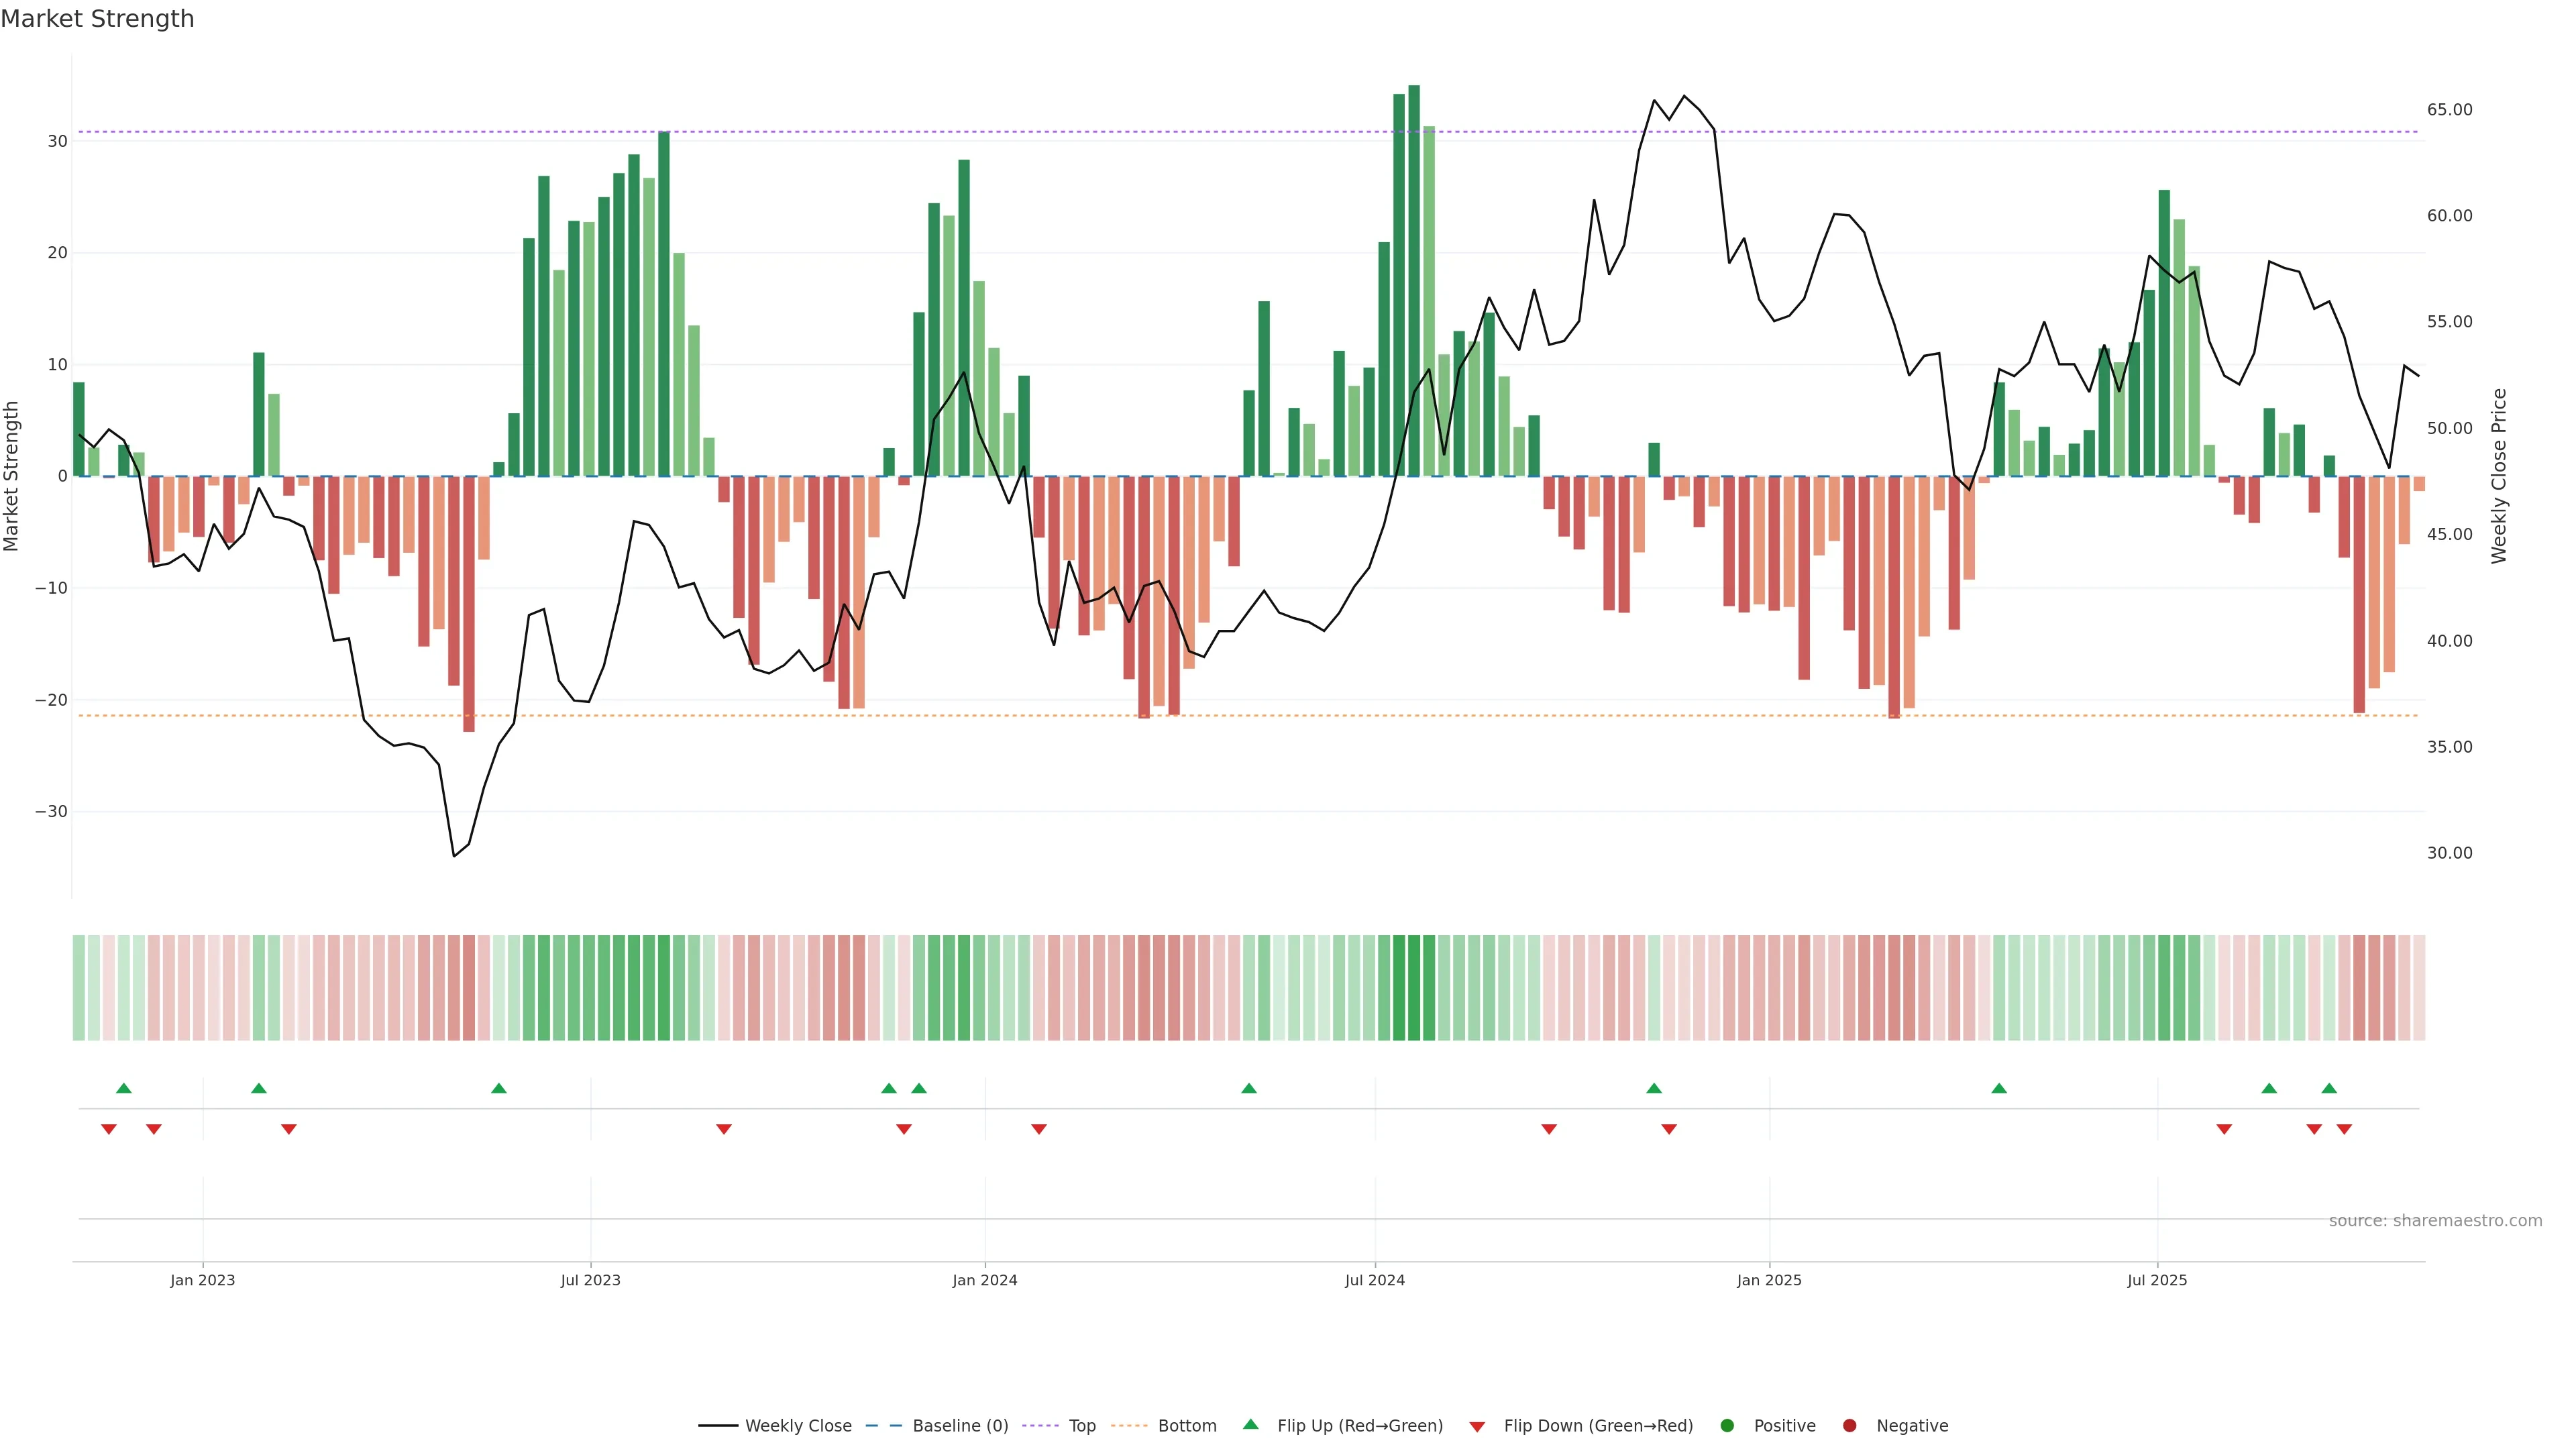Click the darkest green heatmap strip cell

pyautogui.click(x=1414, y=988)
